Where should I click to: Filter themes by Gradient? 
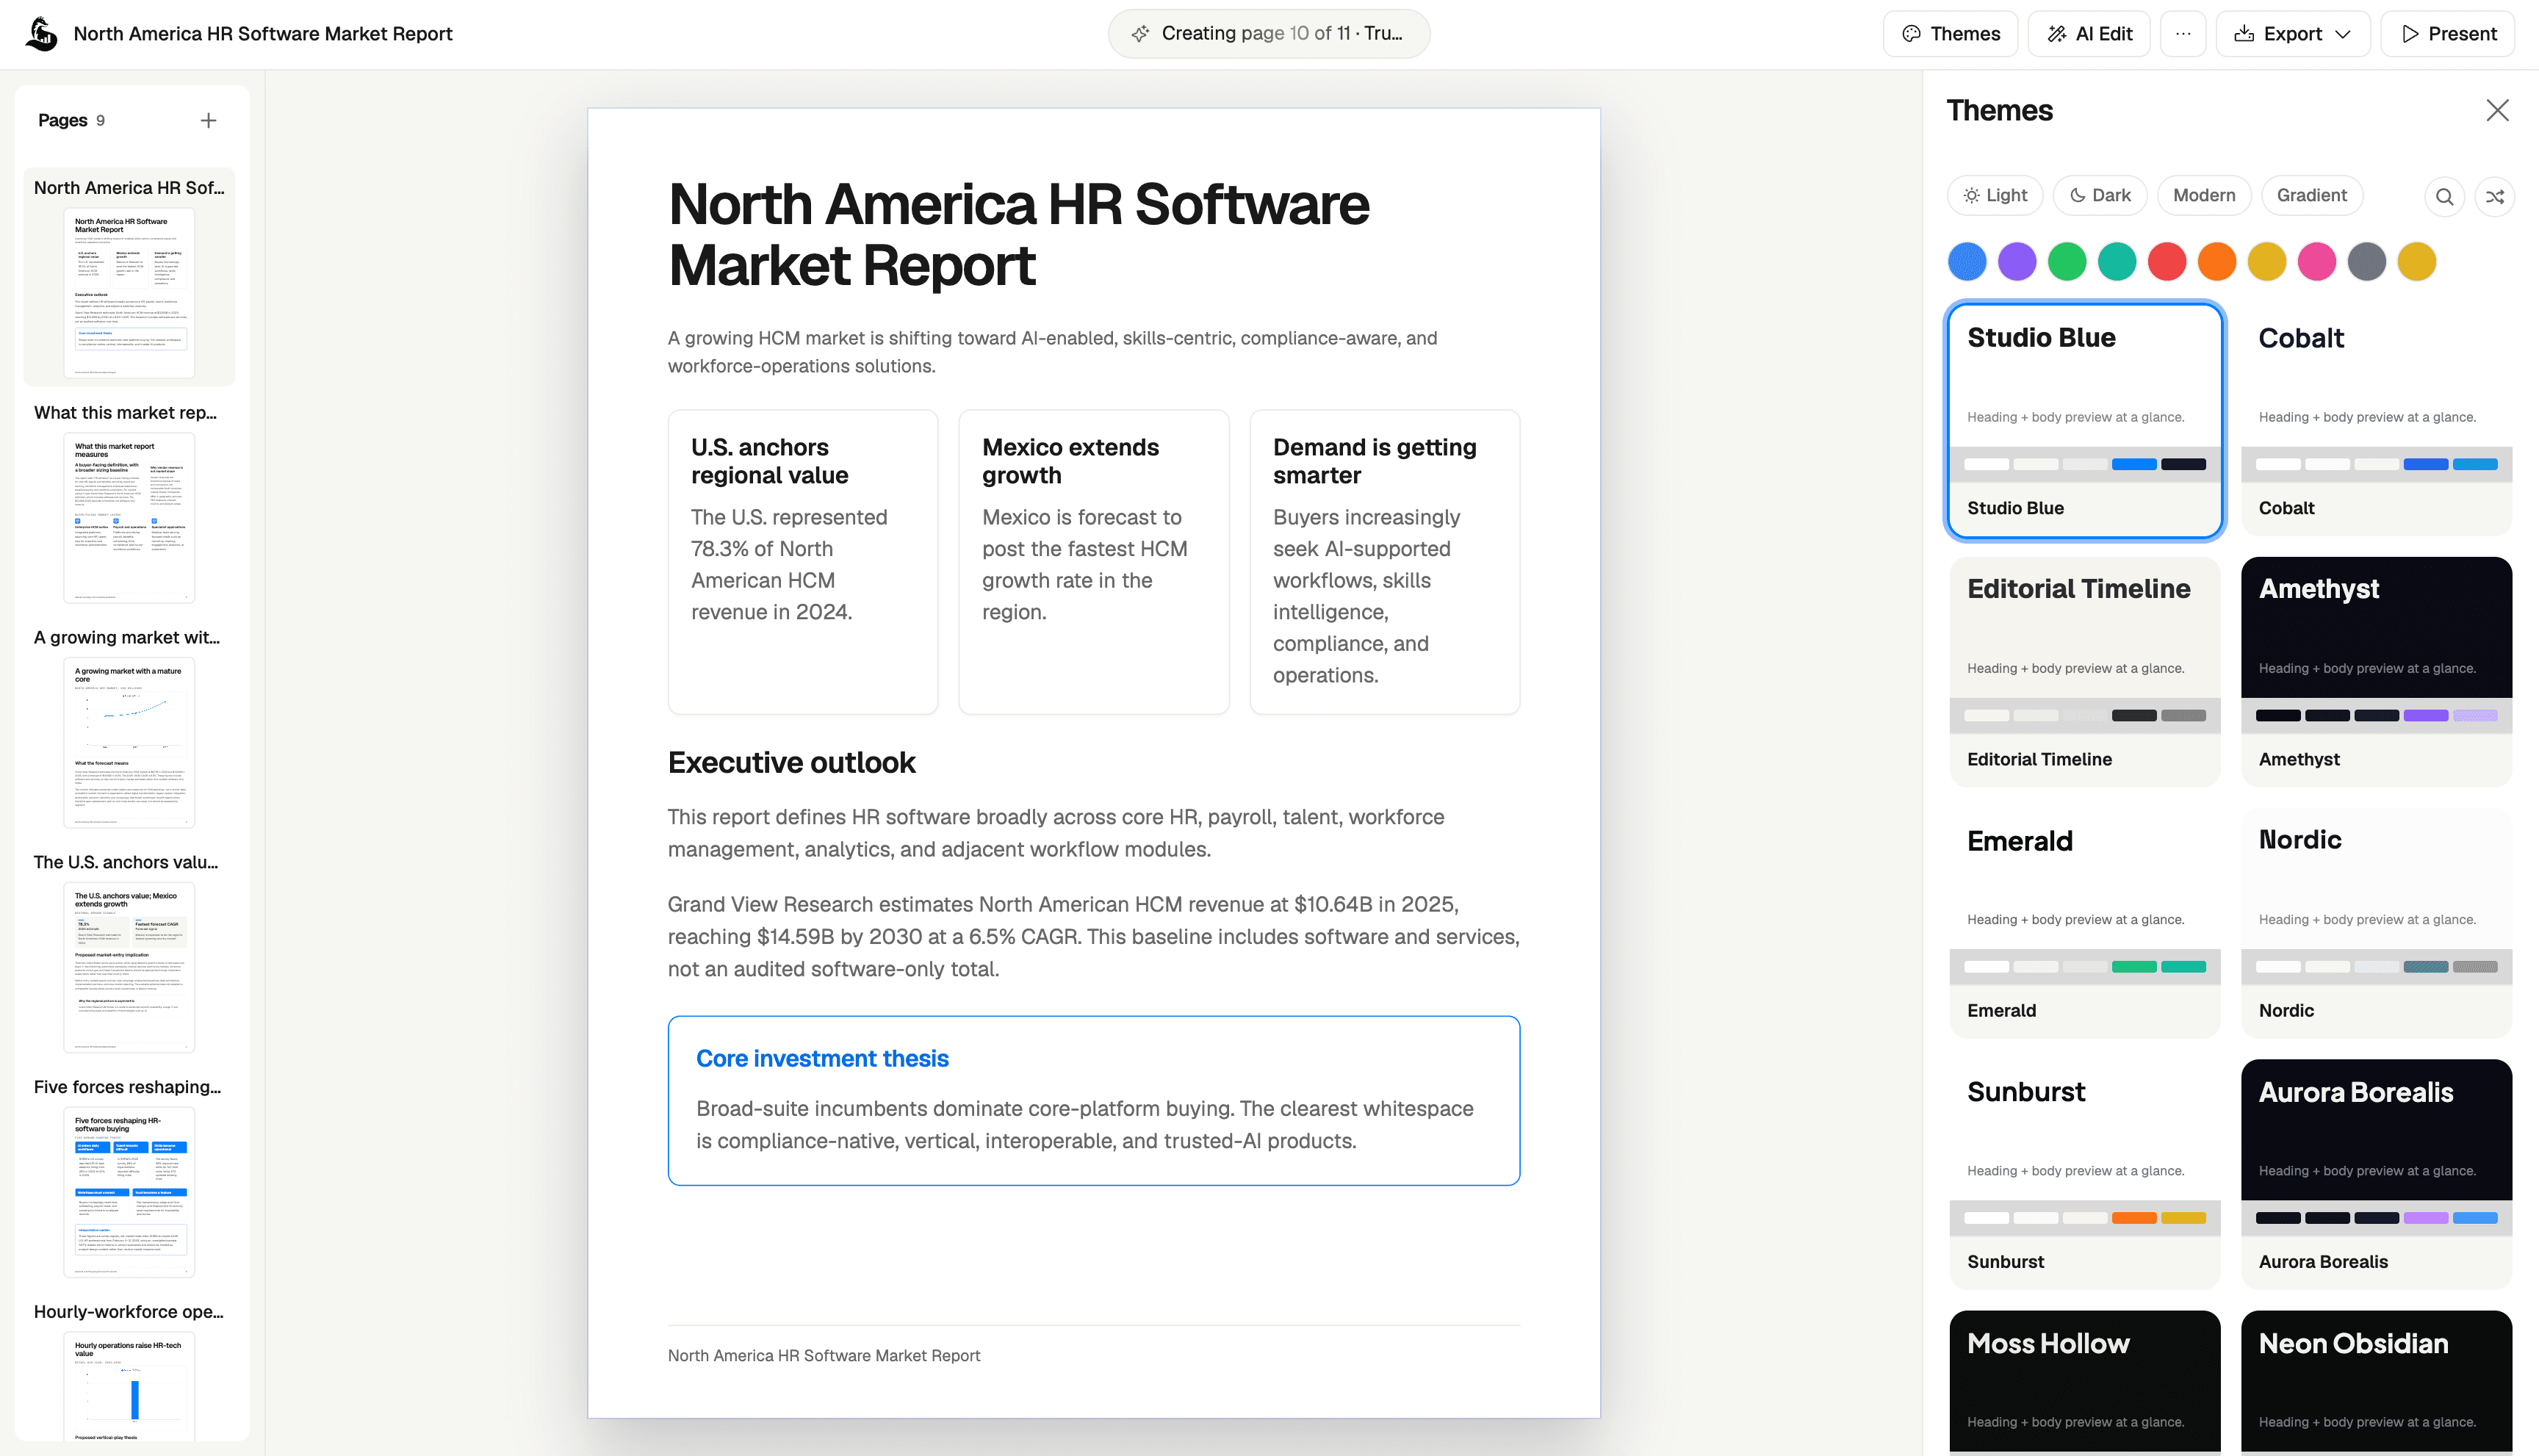[x=2311, y=195]
